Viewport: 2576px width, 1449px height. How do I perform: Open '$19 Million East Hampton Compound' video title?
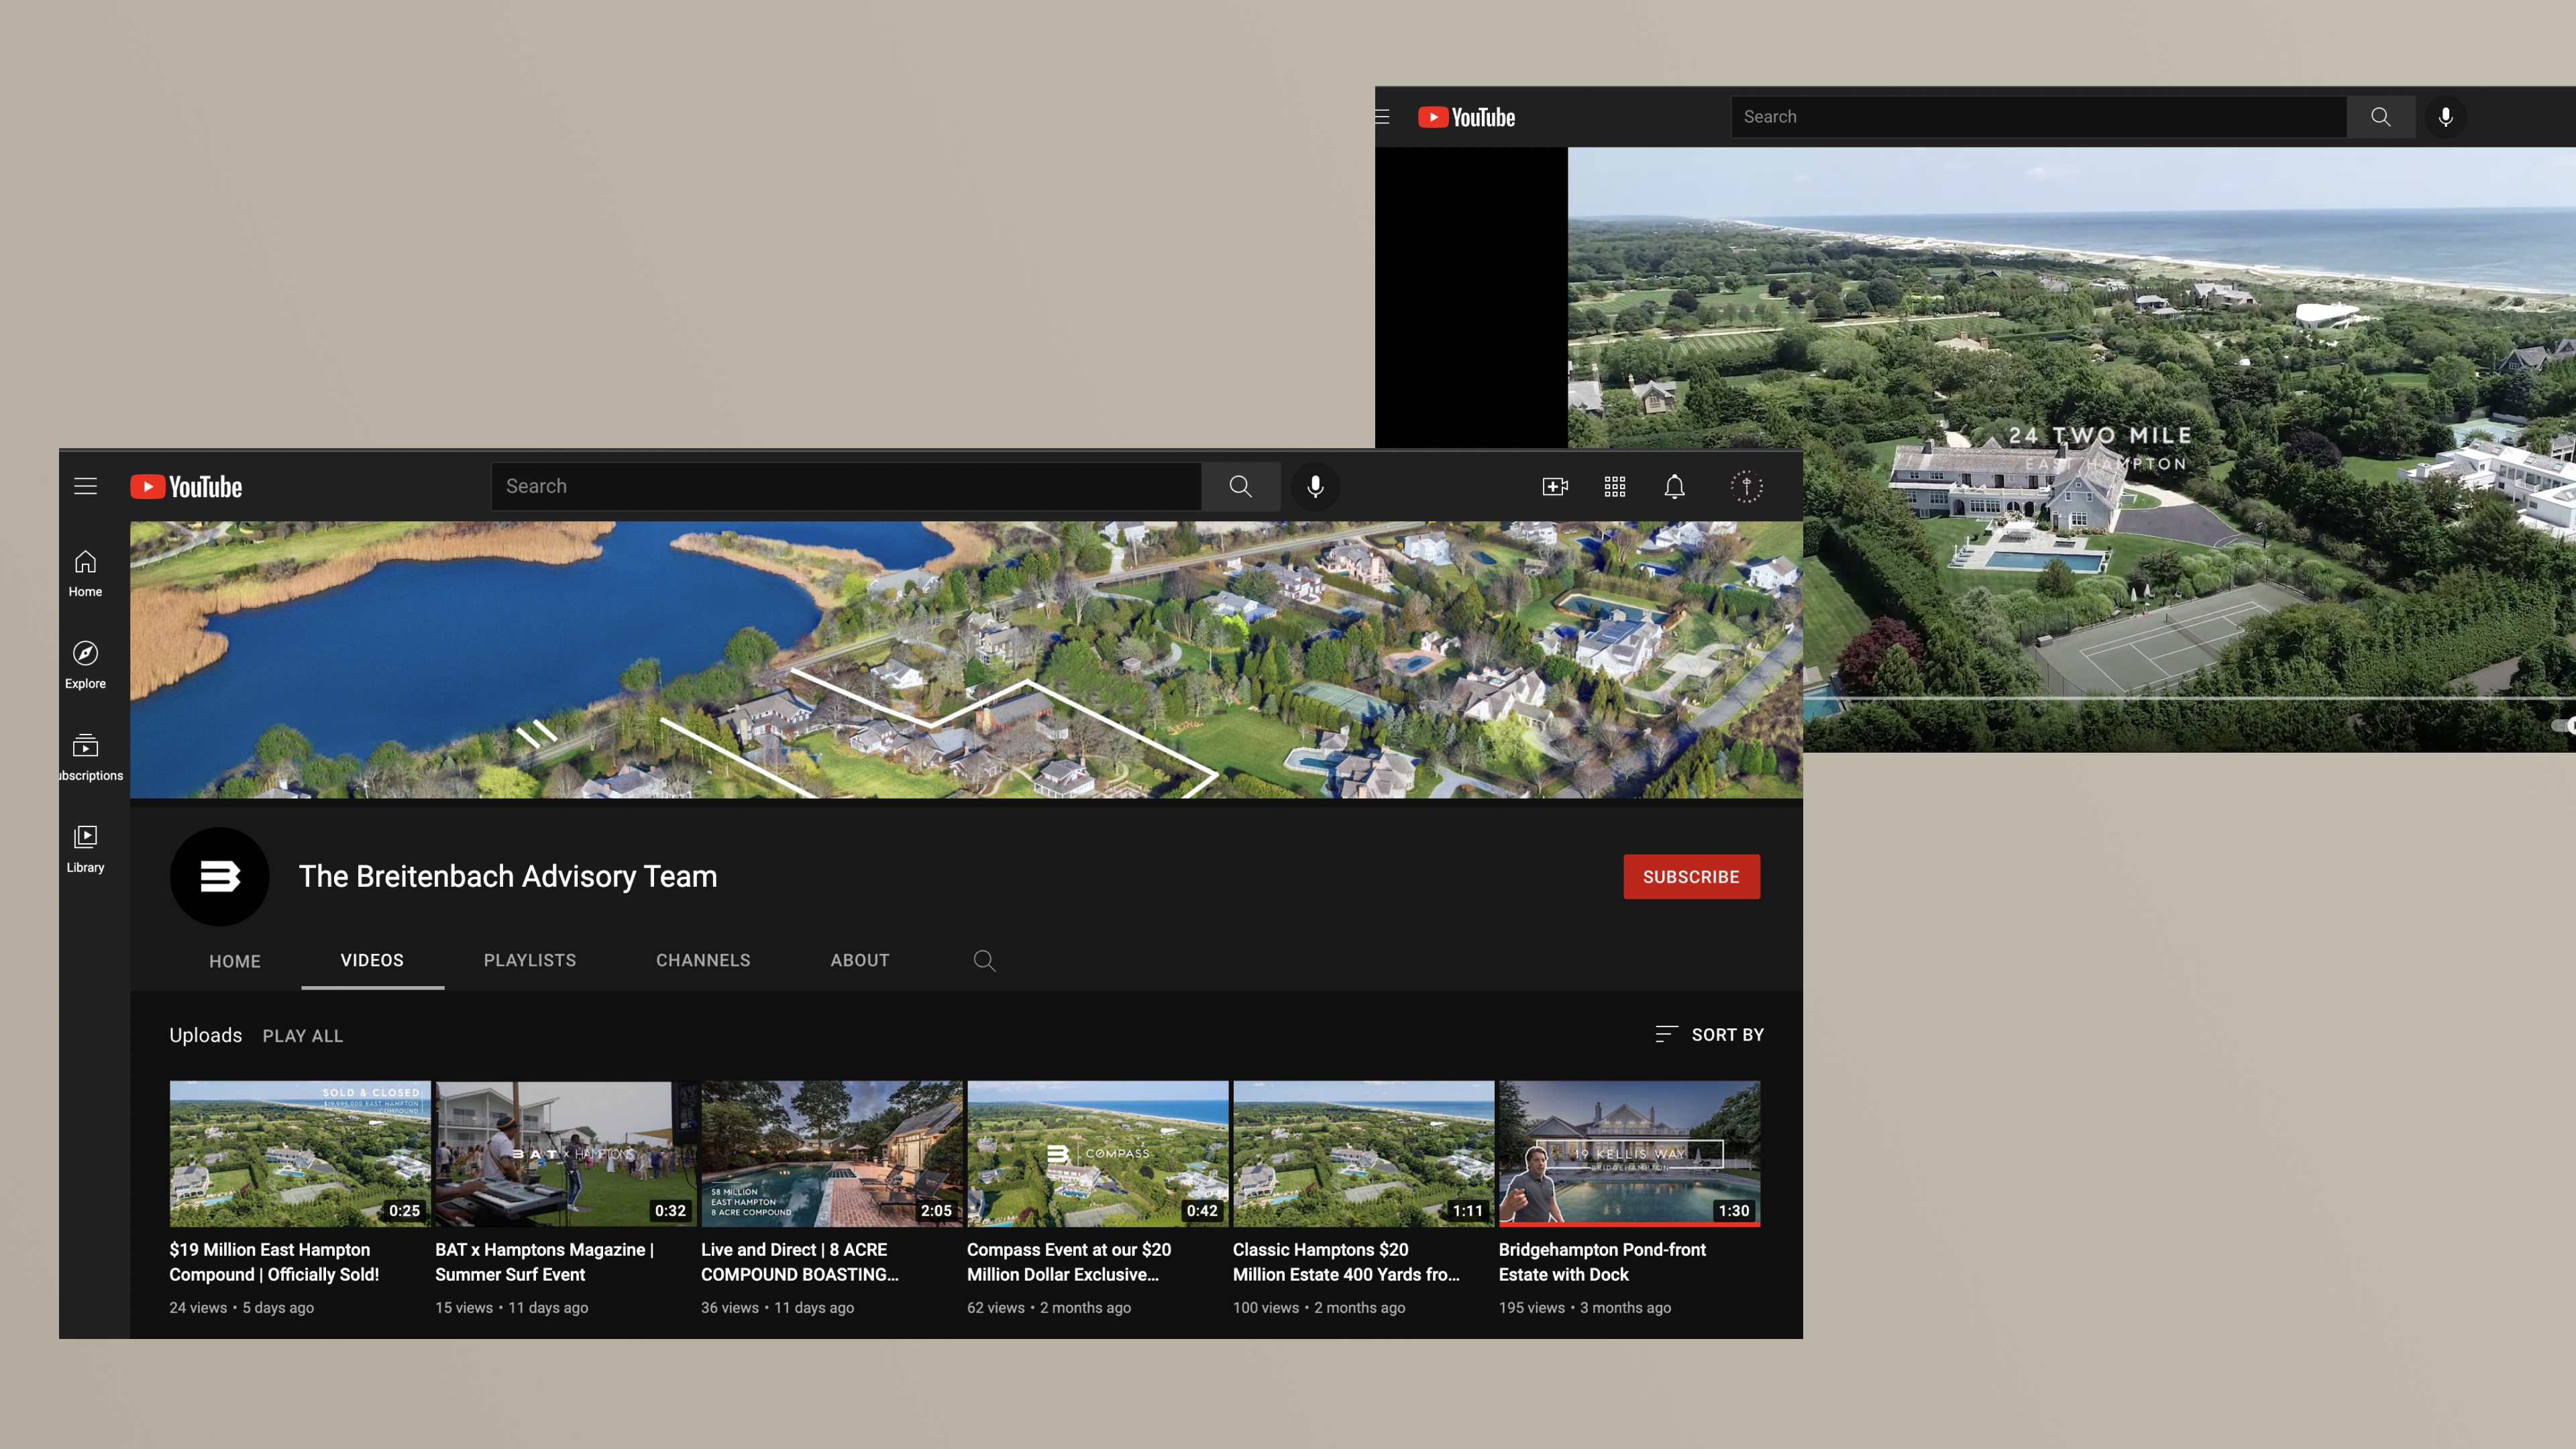pos(274,1262)
